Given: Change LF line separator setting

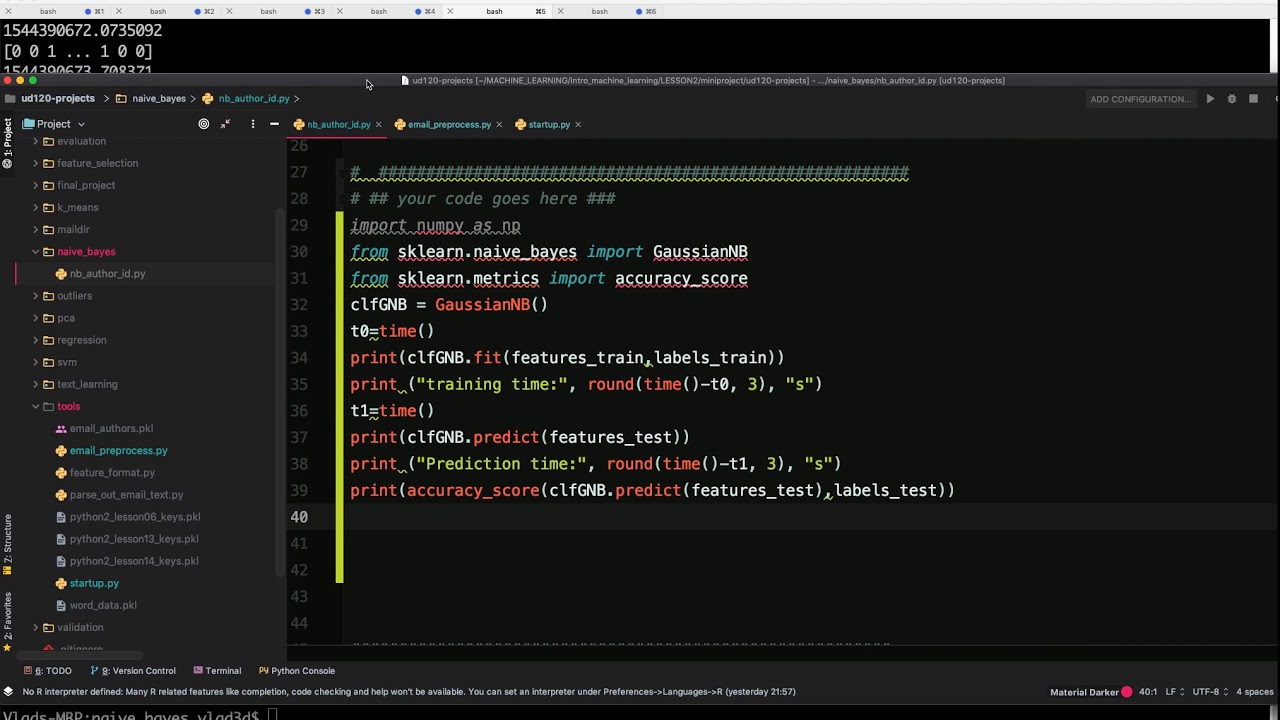Looking at the screenshot, I should [1173, 692].
